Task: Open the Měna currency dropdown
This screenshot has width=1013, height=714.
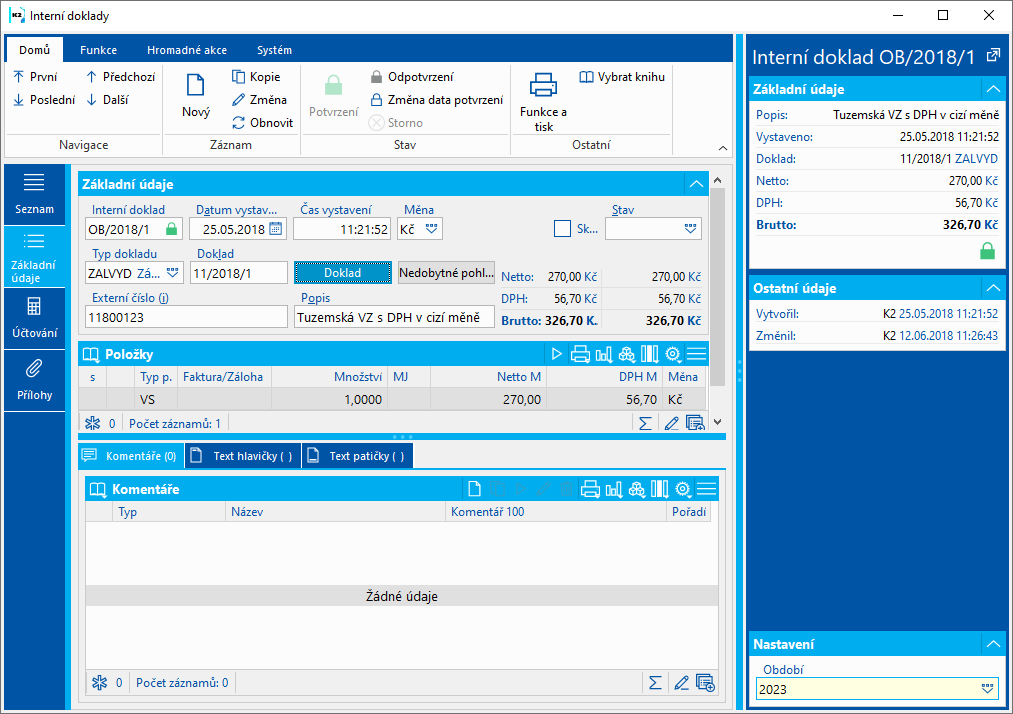Action: [431, 229]
